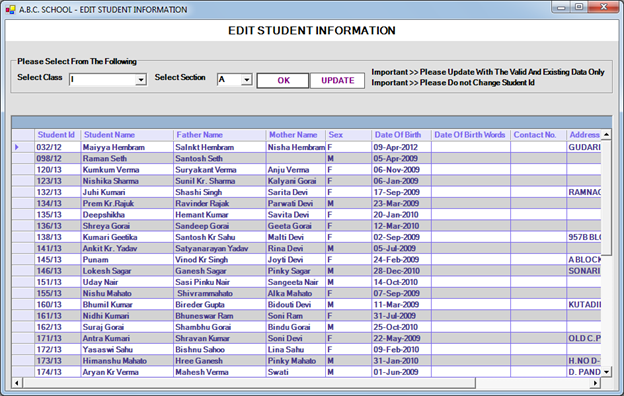This screenshot has height=396, width=624.
Task: Minimize the Edit Student Information window
Action: coord(562,7)
